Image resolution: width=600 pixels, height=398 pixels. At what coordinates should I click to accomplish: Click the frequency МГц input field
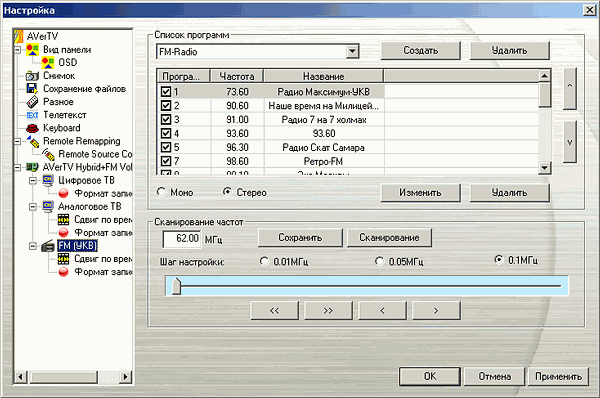coord(182,239)
